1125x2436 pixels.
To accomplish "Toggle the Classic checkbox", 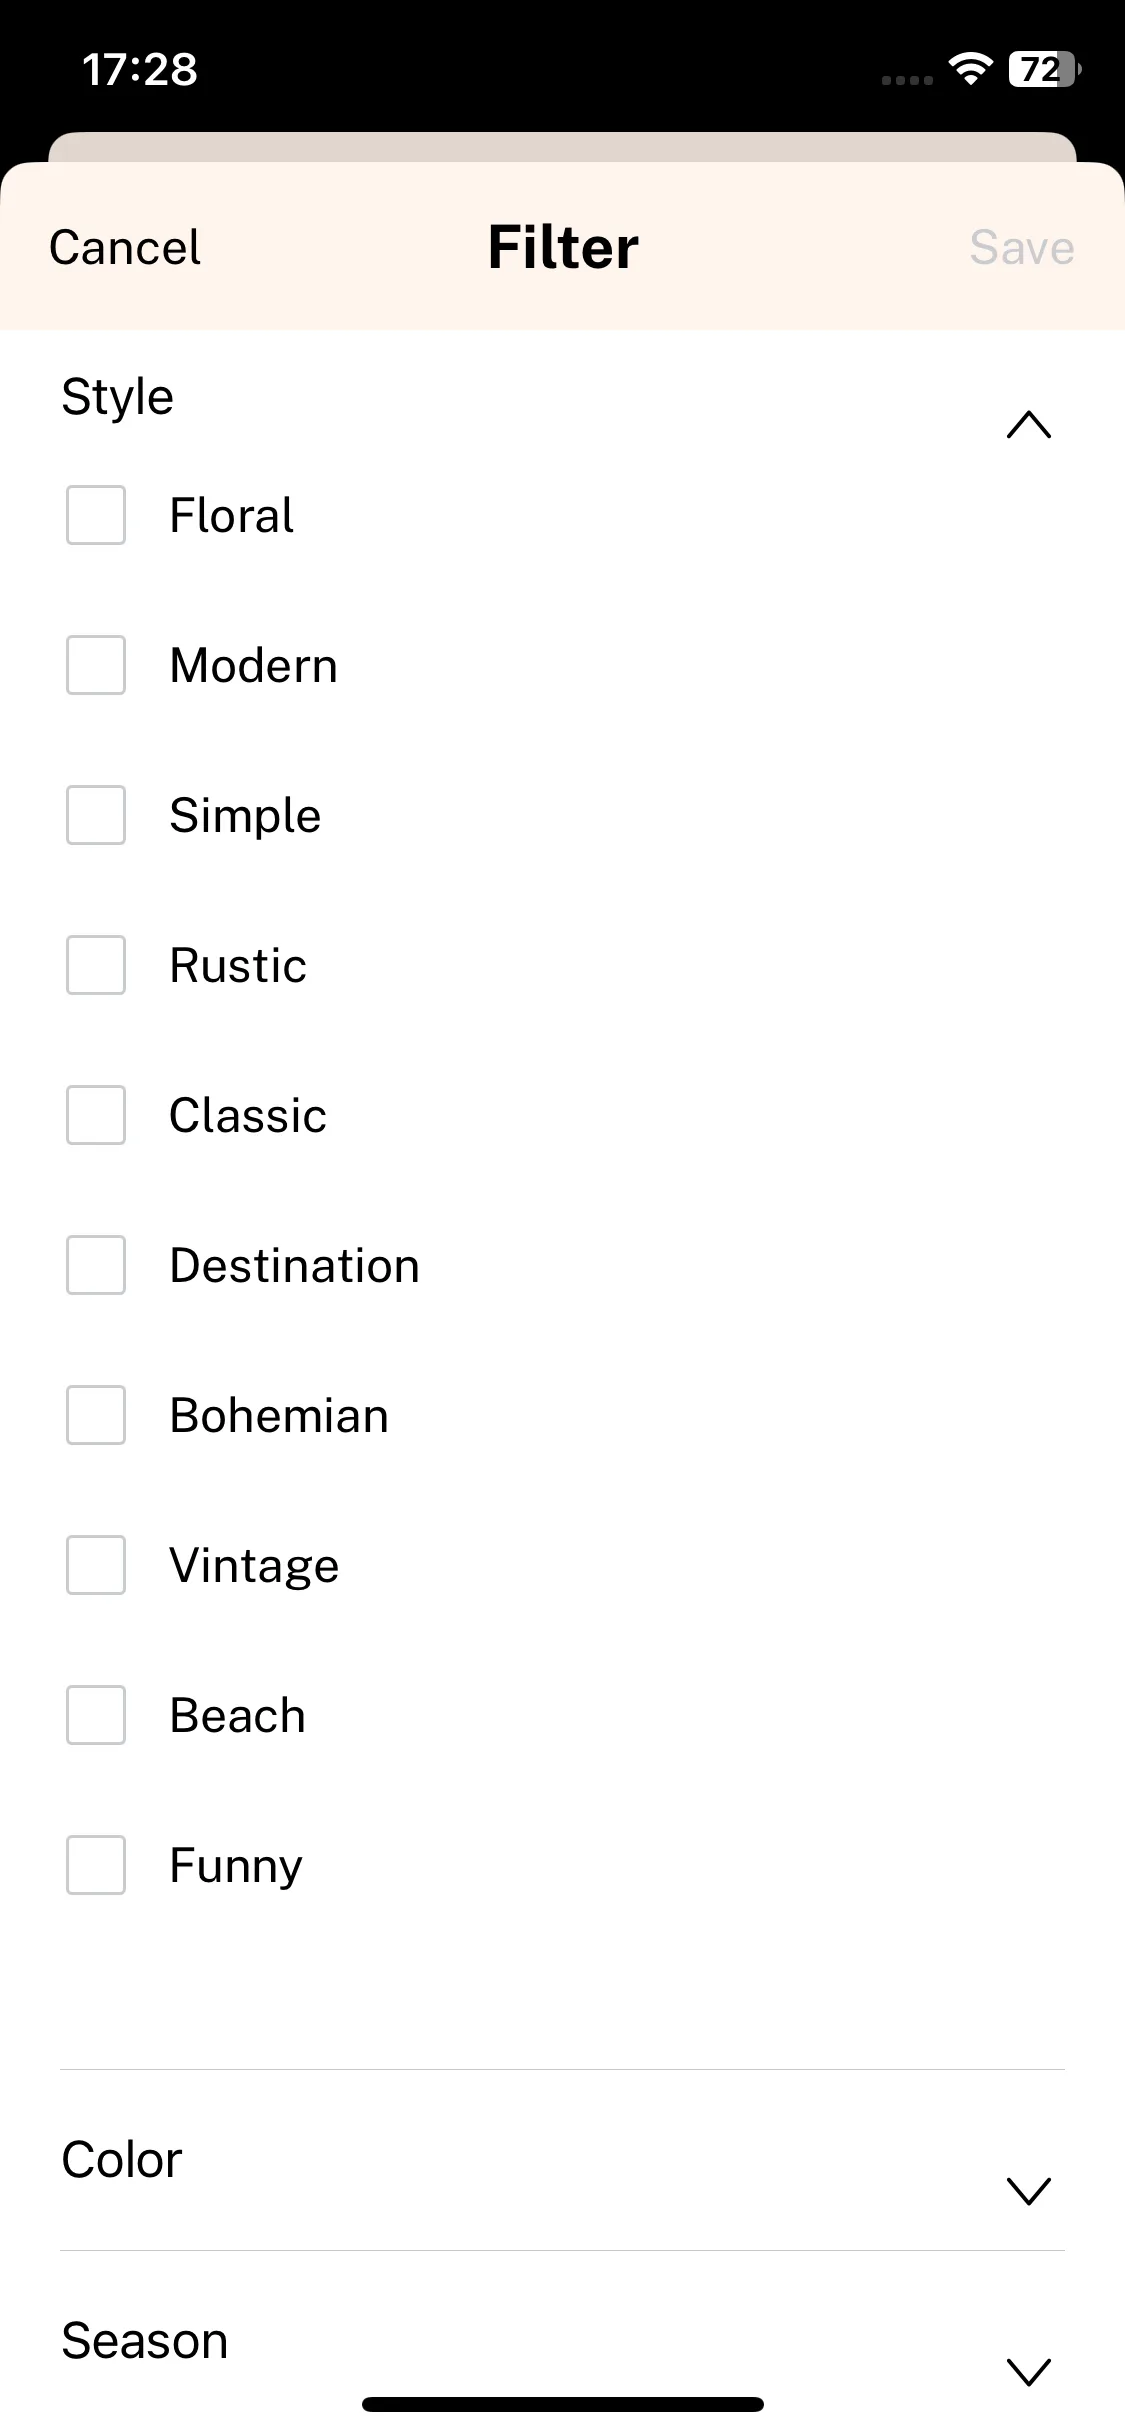I will (x=96, y=1115).
